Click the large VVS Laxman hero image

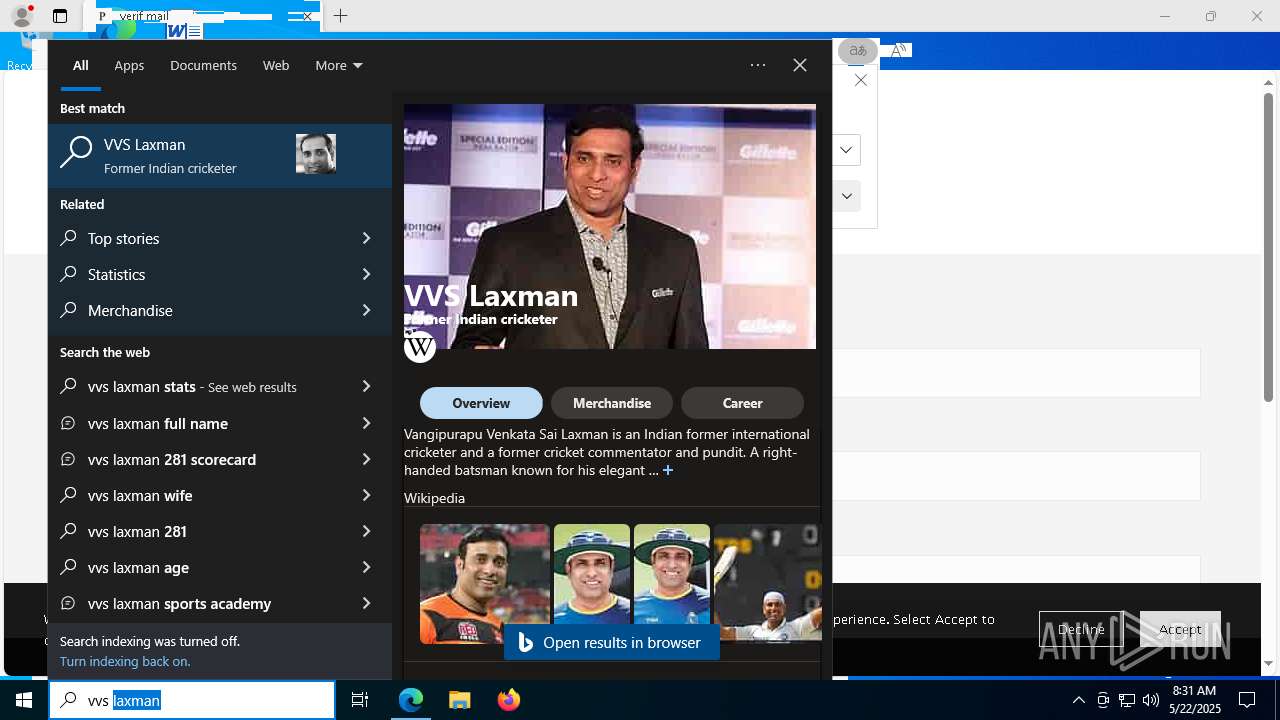tap(610, 227)
